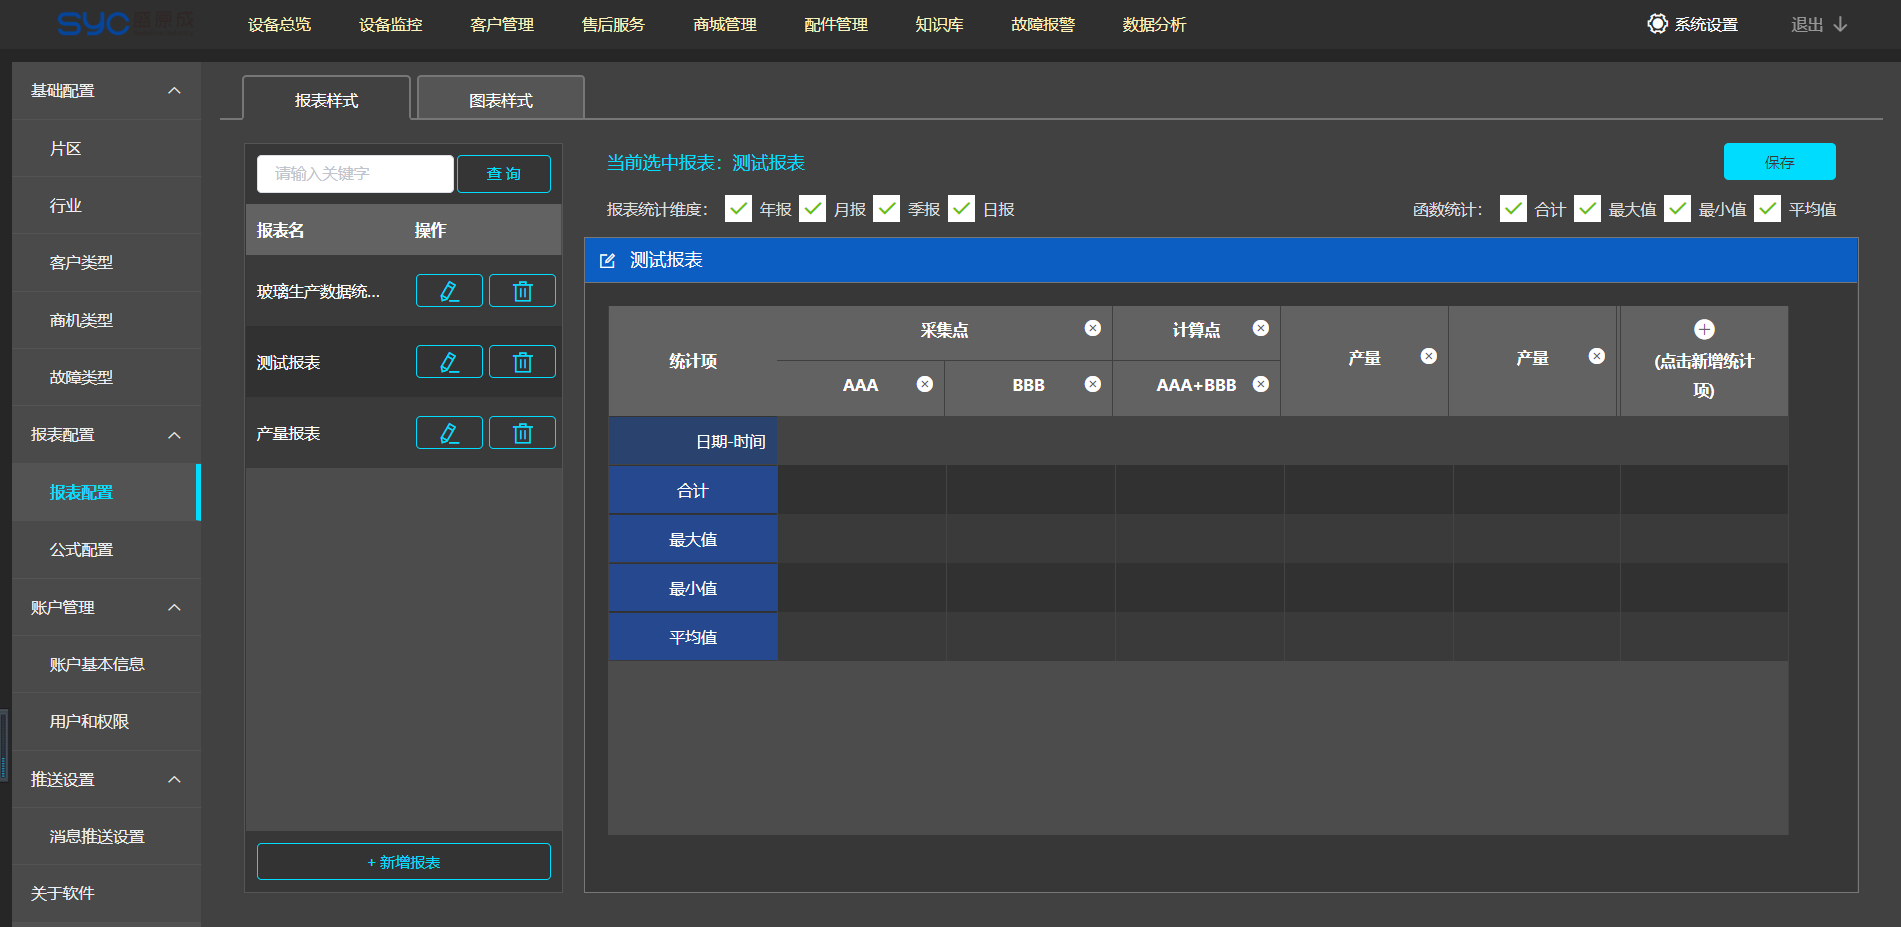Open 配件管理 in top menu
Image resolution: width=1901 pixels, height=927 pixels.
click(x=836, y=24)
